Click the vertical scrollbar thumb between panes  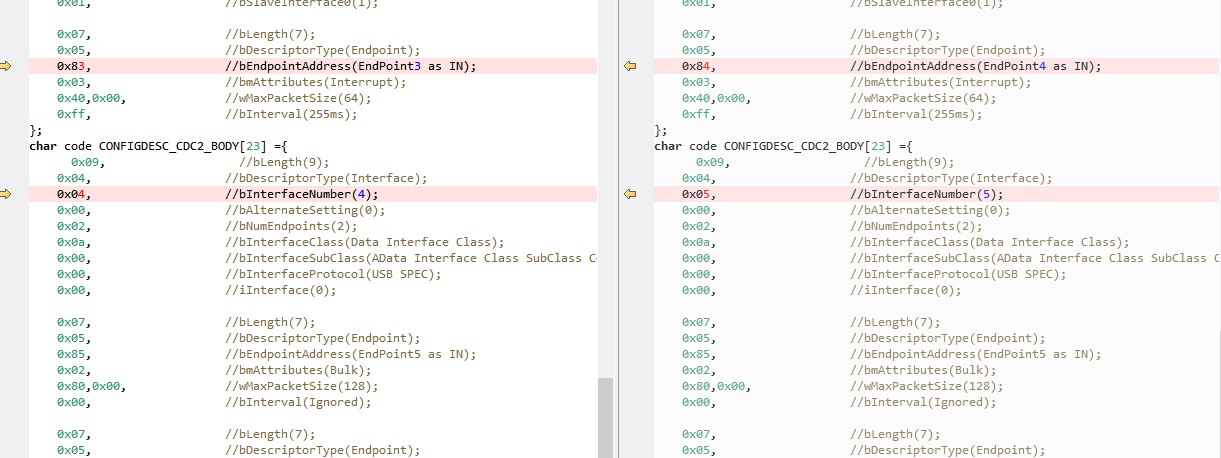click(605, 418)
